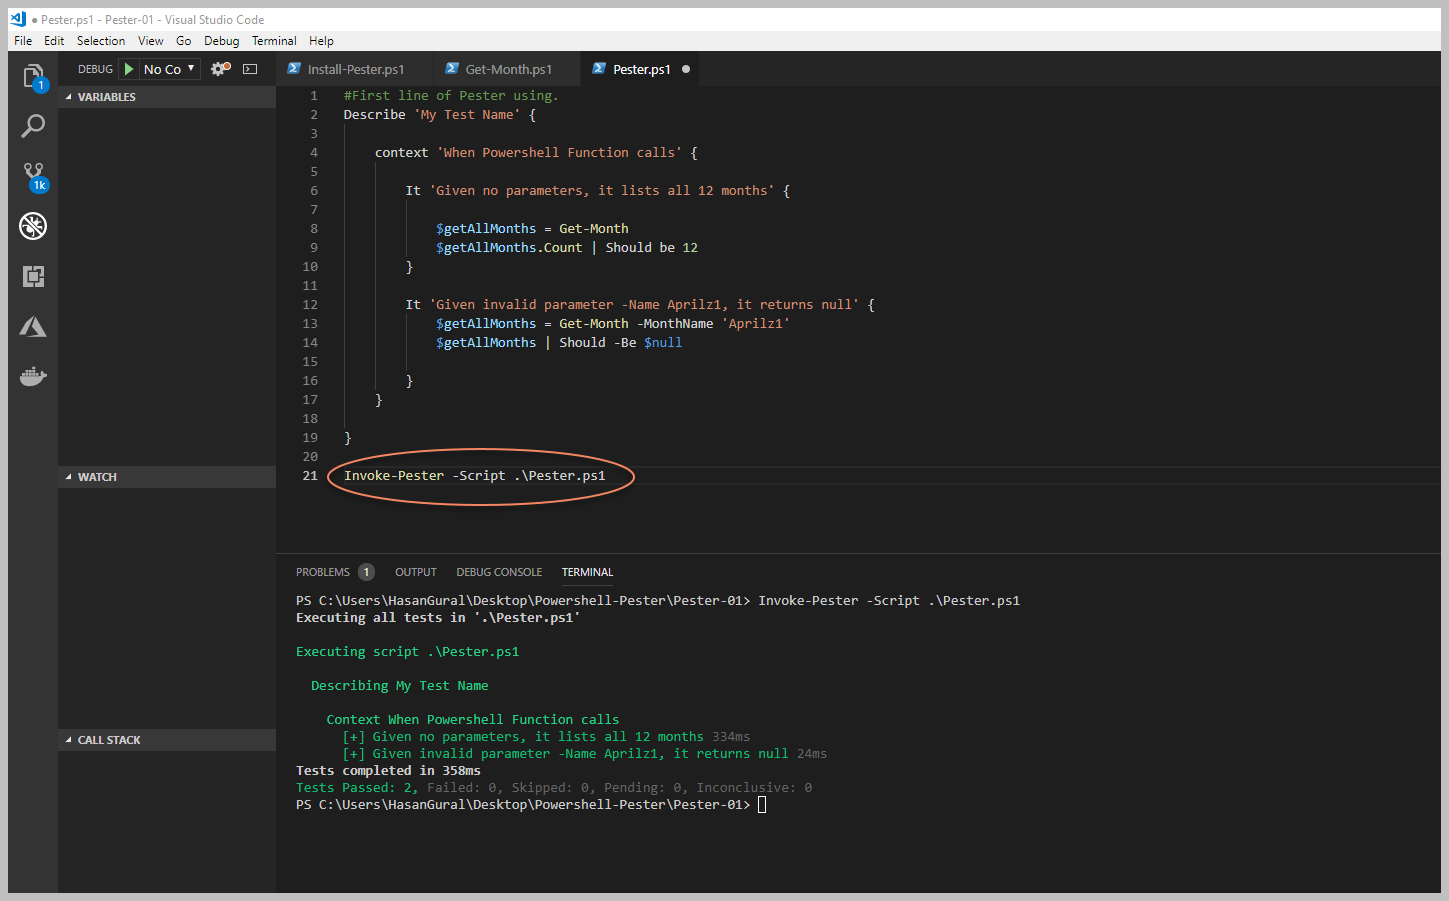Switch to Get-Month.ps1 tab

(x=508, y=69)
